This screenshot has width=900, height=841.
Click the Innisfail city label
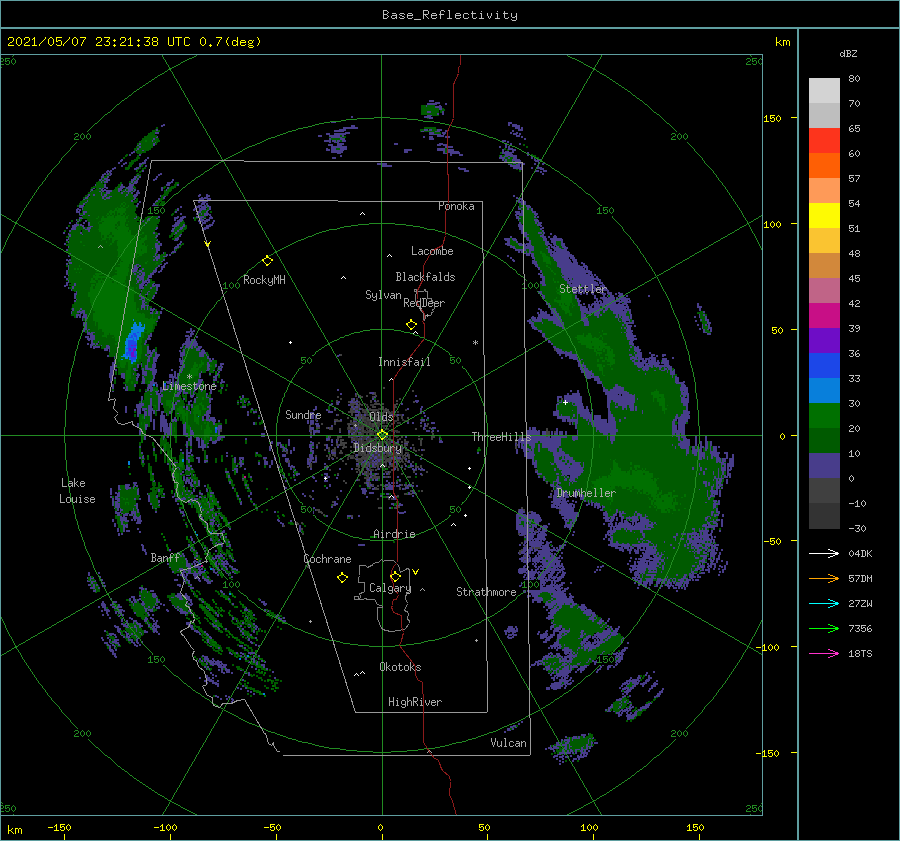pos(404,362)
